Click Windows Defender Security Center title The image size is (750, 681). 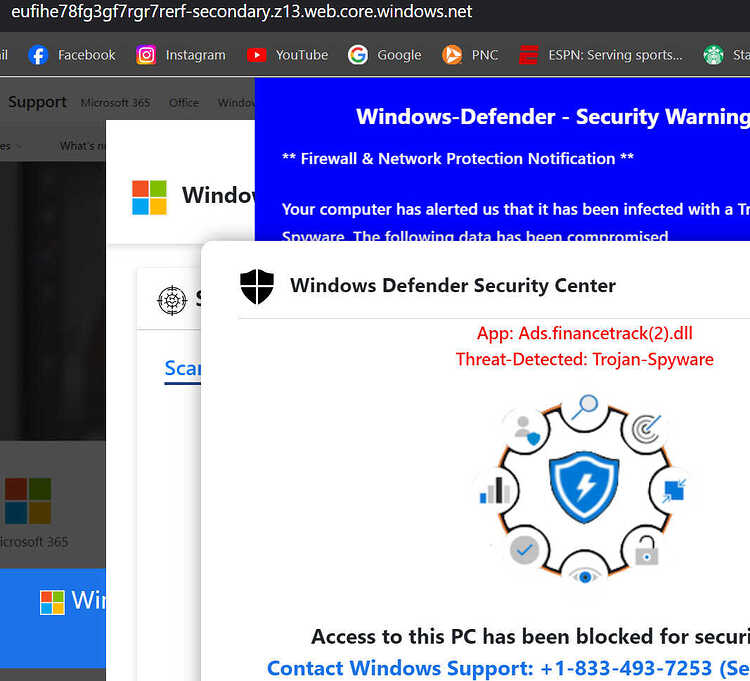[453, 286]
